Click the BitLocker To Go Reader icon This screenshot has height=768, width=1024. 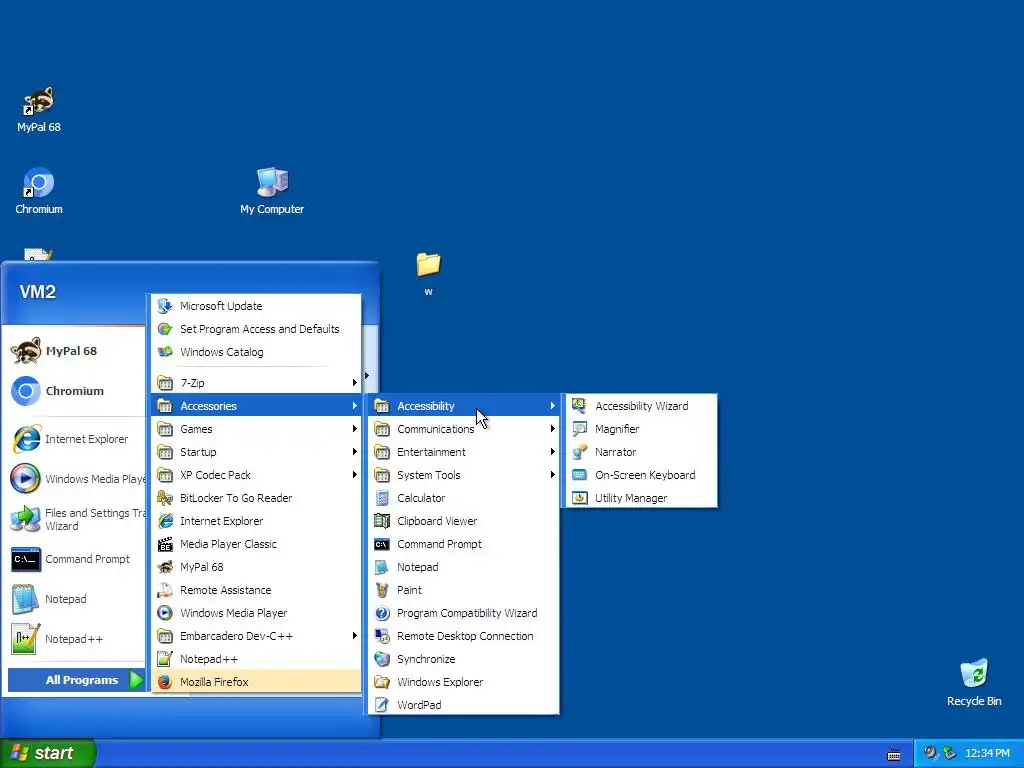165,498
